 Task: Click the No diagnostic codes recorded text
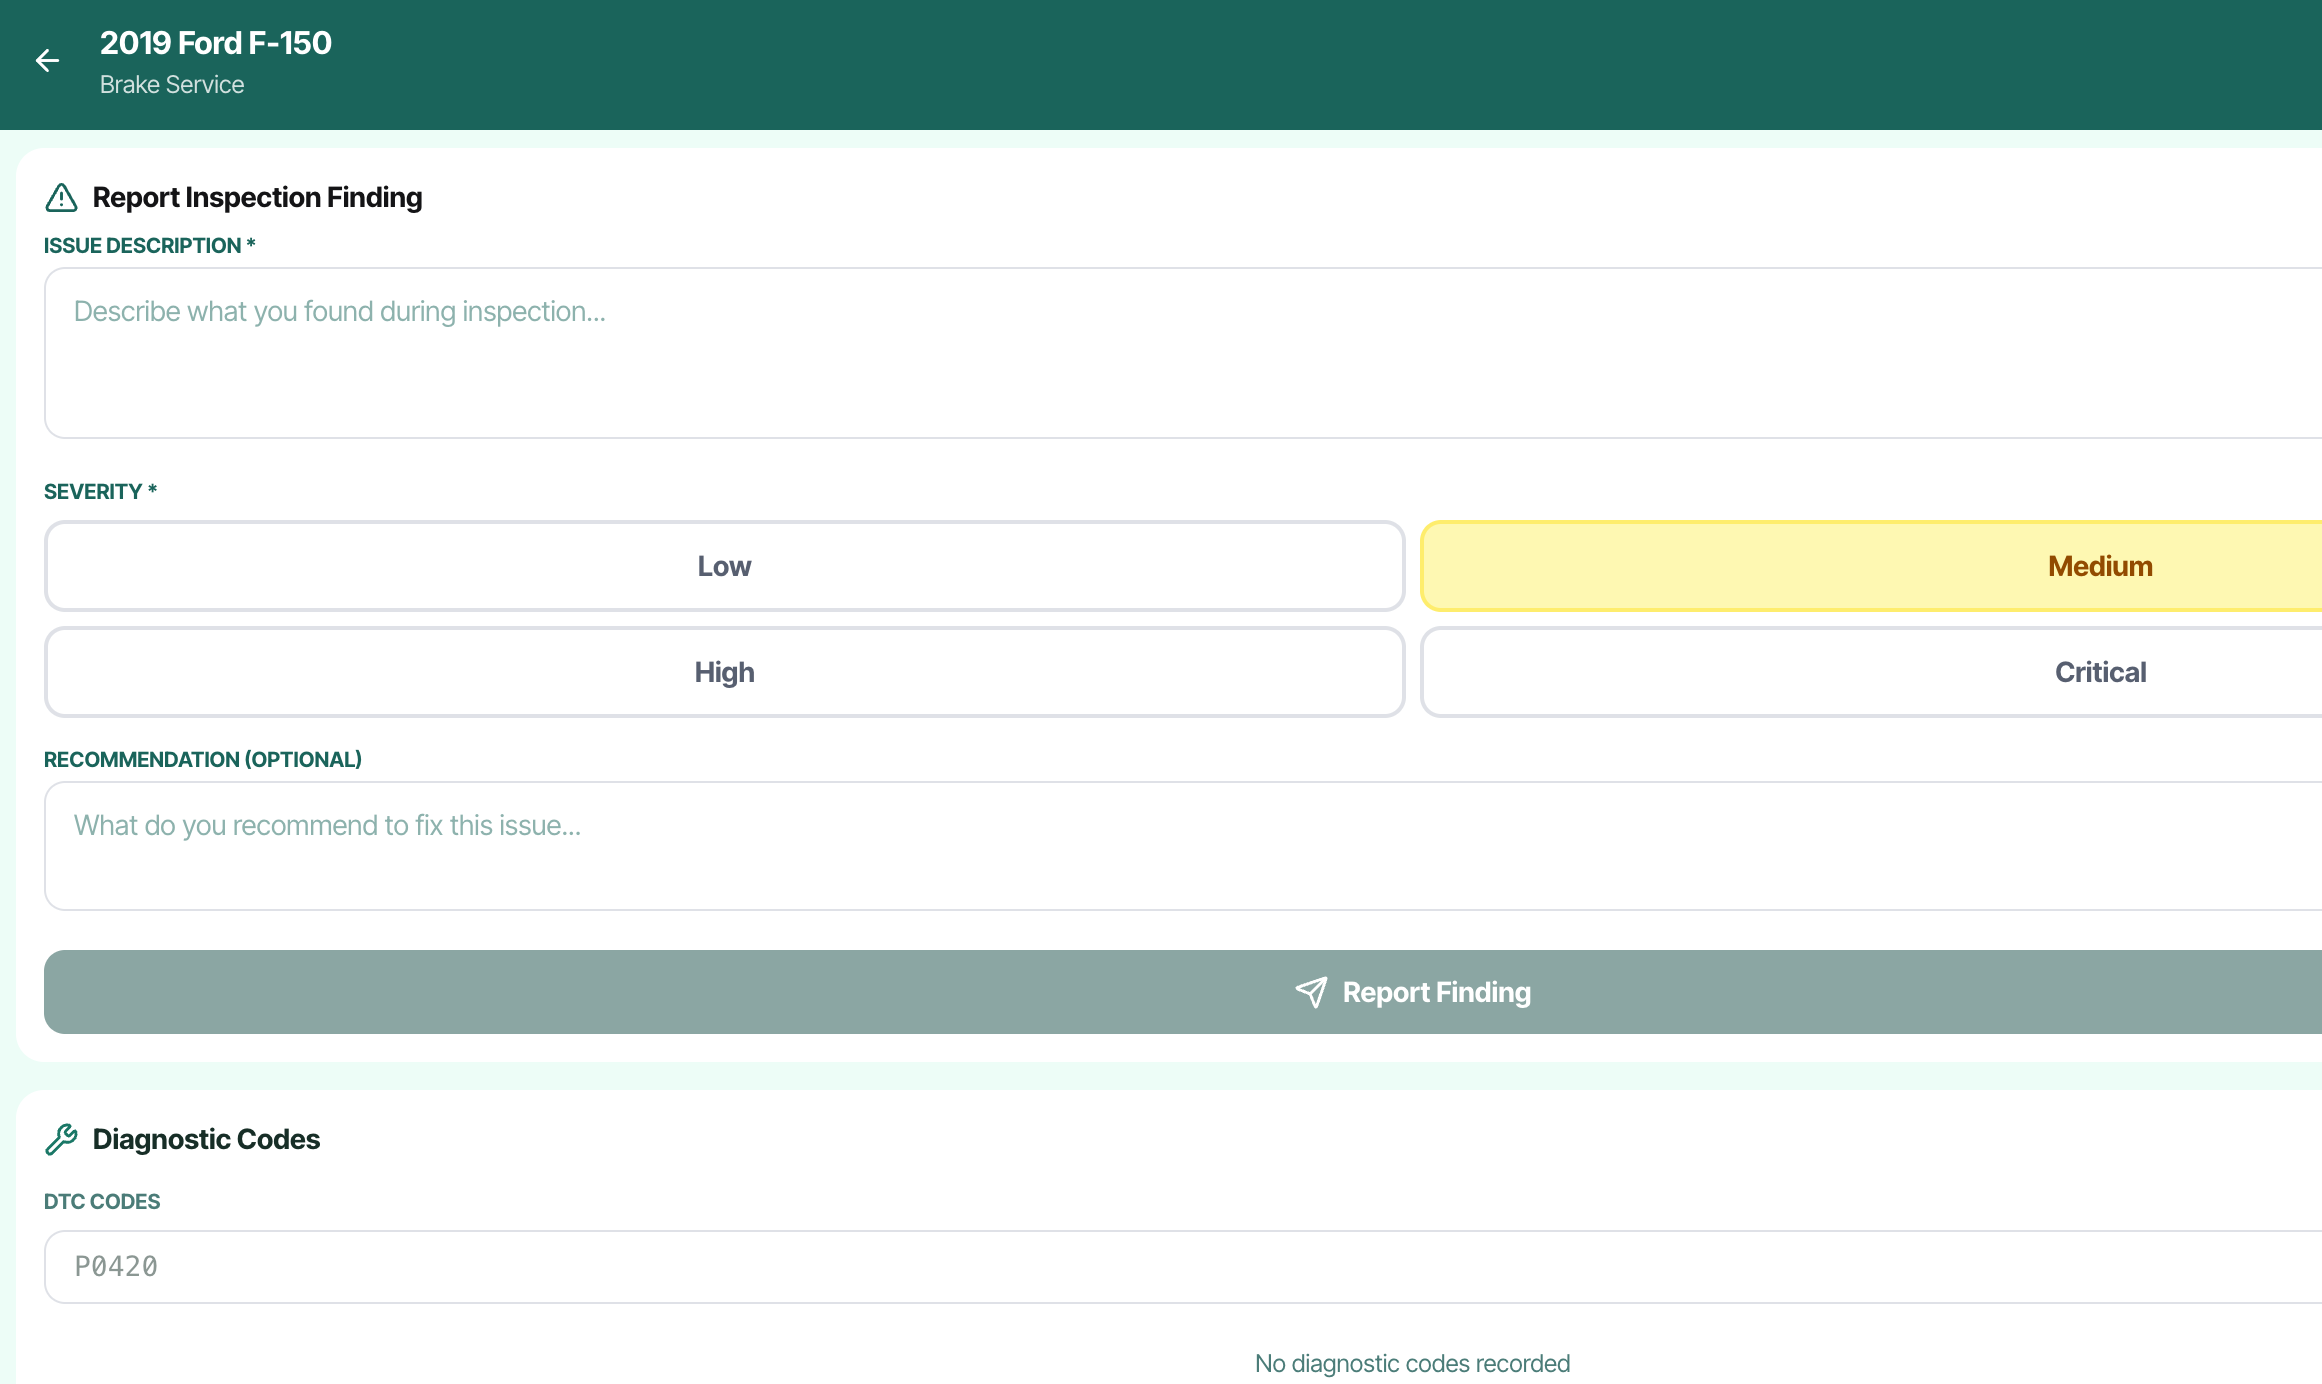point(1412,1363)
